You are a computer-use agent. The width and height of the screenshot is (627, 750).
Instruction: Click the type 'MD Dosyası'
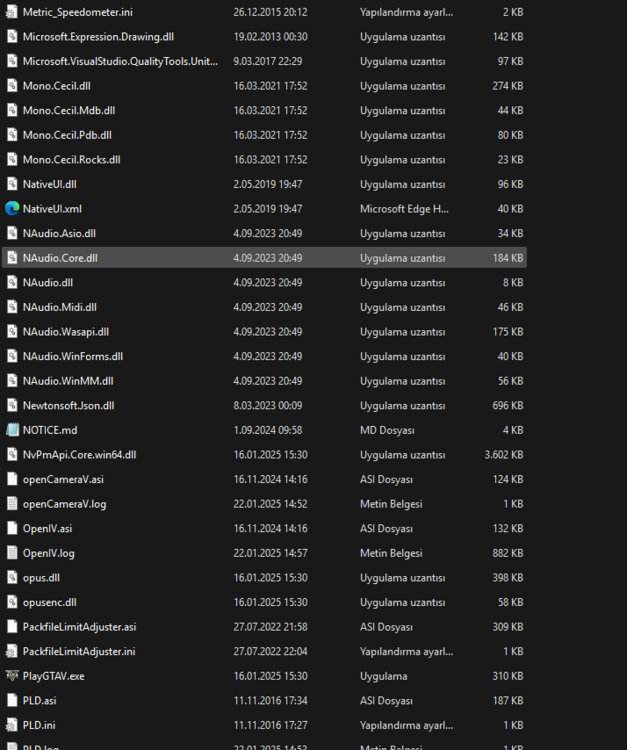387,430
